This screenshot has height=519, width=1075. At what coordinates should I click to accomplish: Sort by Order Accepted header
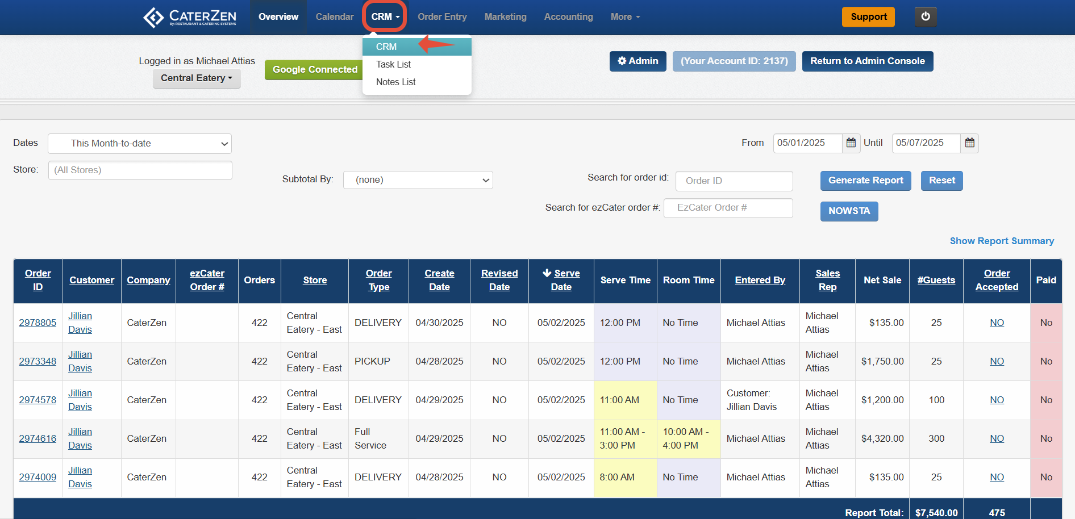pos(996,280)
